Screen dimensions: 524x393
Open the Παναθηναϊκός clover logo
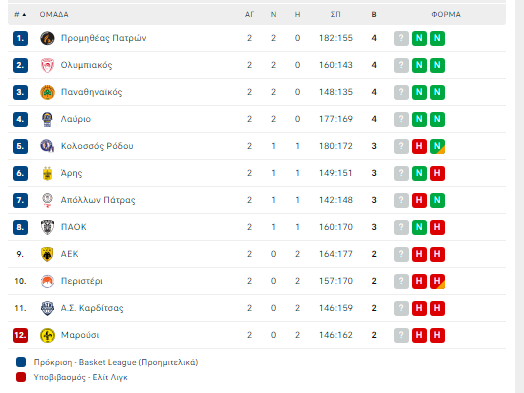coord(47,92)
